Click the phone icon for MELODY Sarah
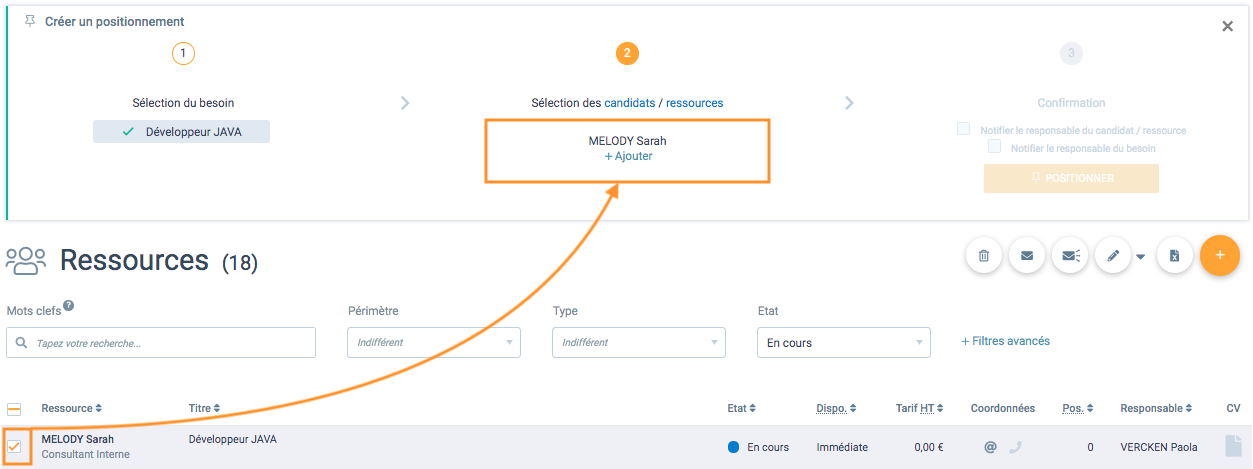 tap(1016, 447)
